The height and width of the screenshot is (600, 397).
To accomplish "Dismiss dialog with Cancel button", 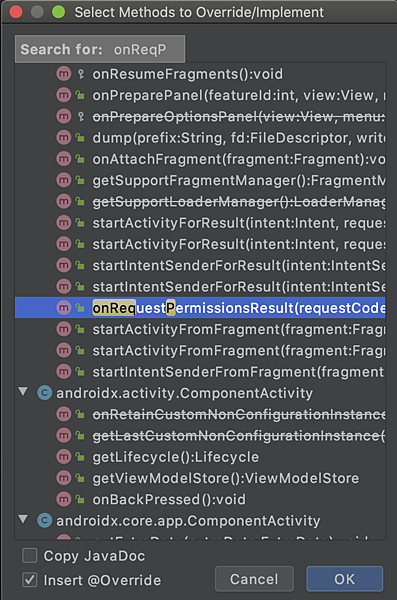I will pos(254,579).
